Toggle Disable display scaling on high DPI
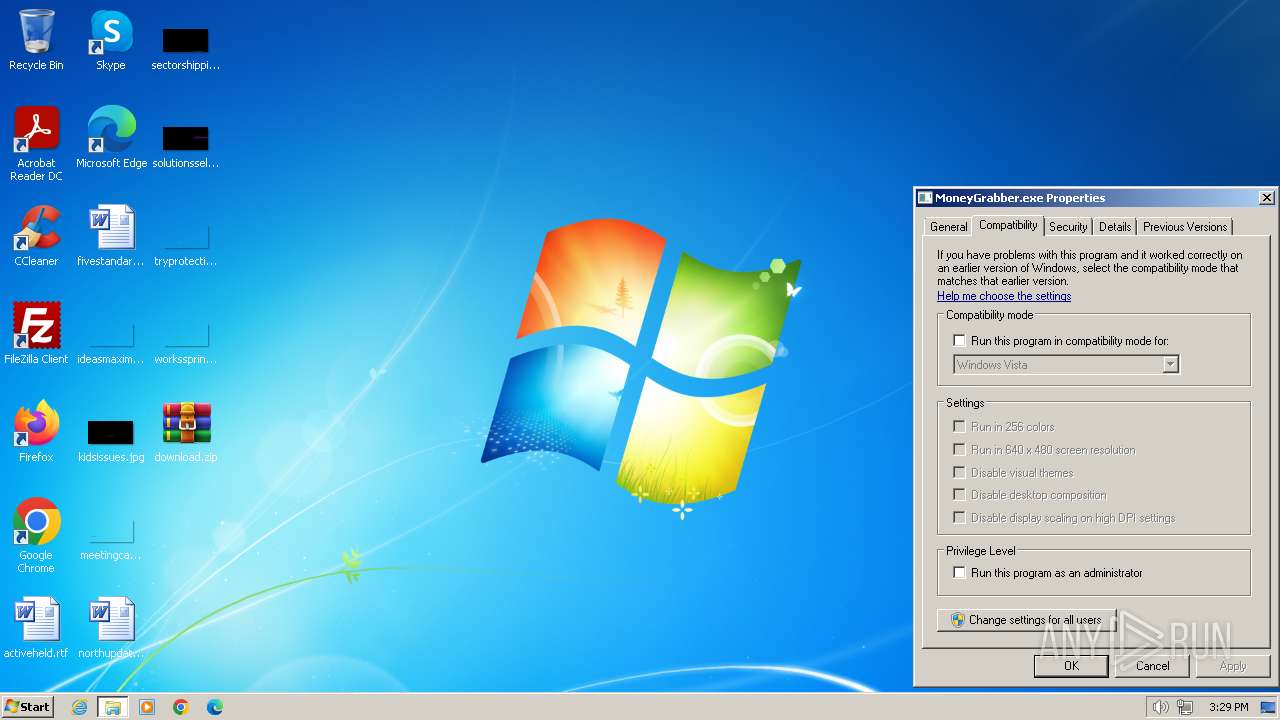The height and width of the screenshot is (720, 1280). click(x=959, y=518)
